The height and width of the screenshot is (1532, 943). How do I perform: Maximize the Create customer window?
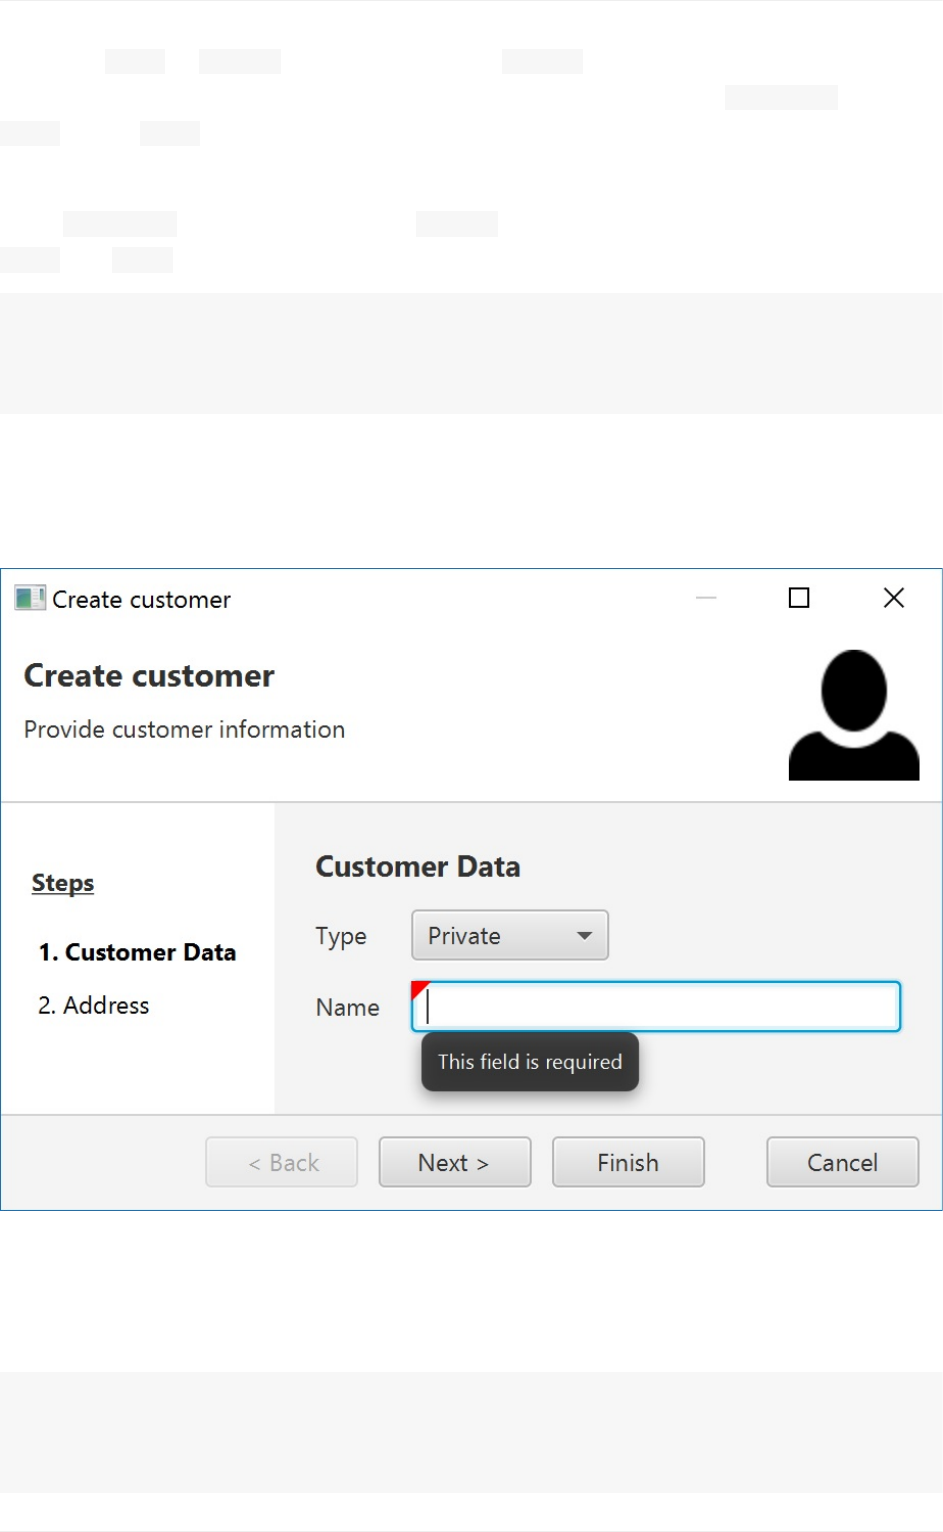coord(799,598)
